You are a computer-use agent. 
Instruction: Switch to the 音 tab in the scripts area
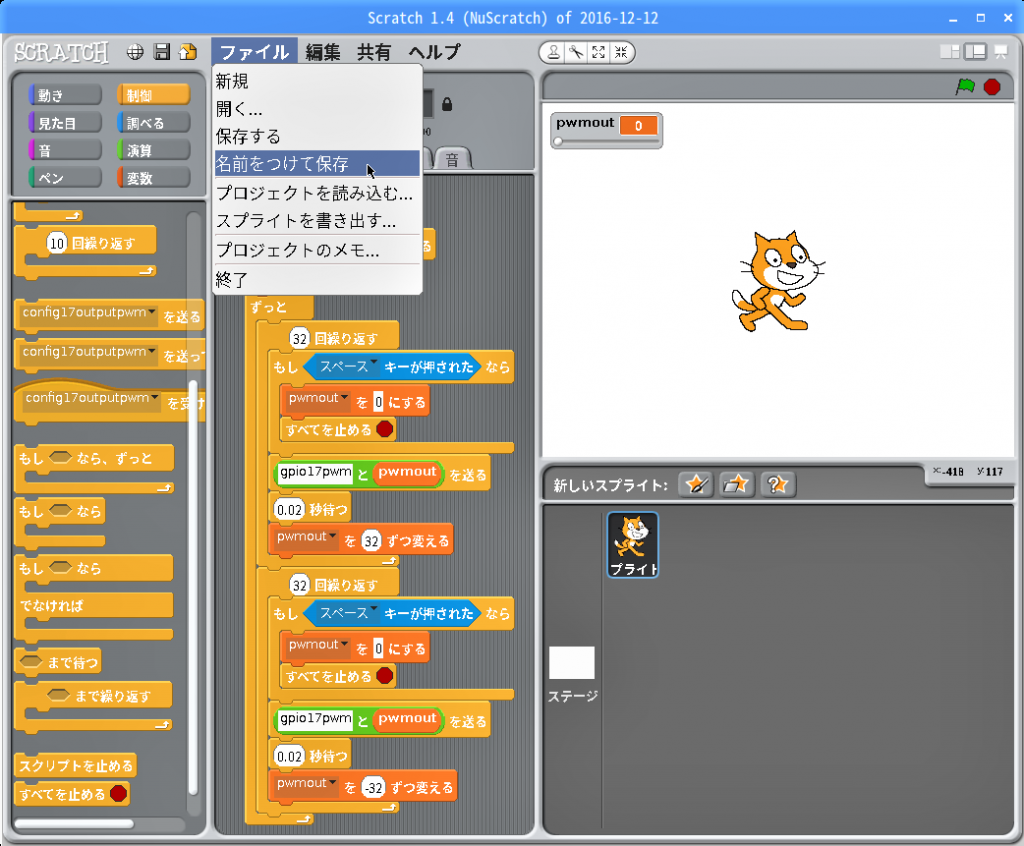[452, 159]
